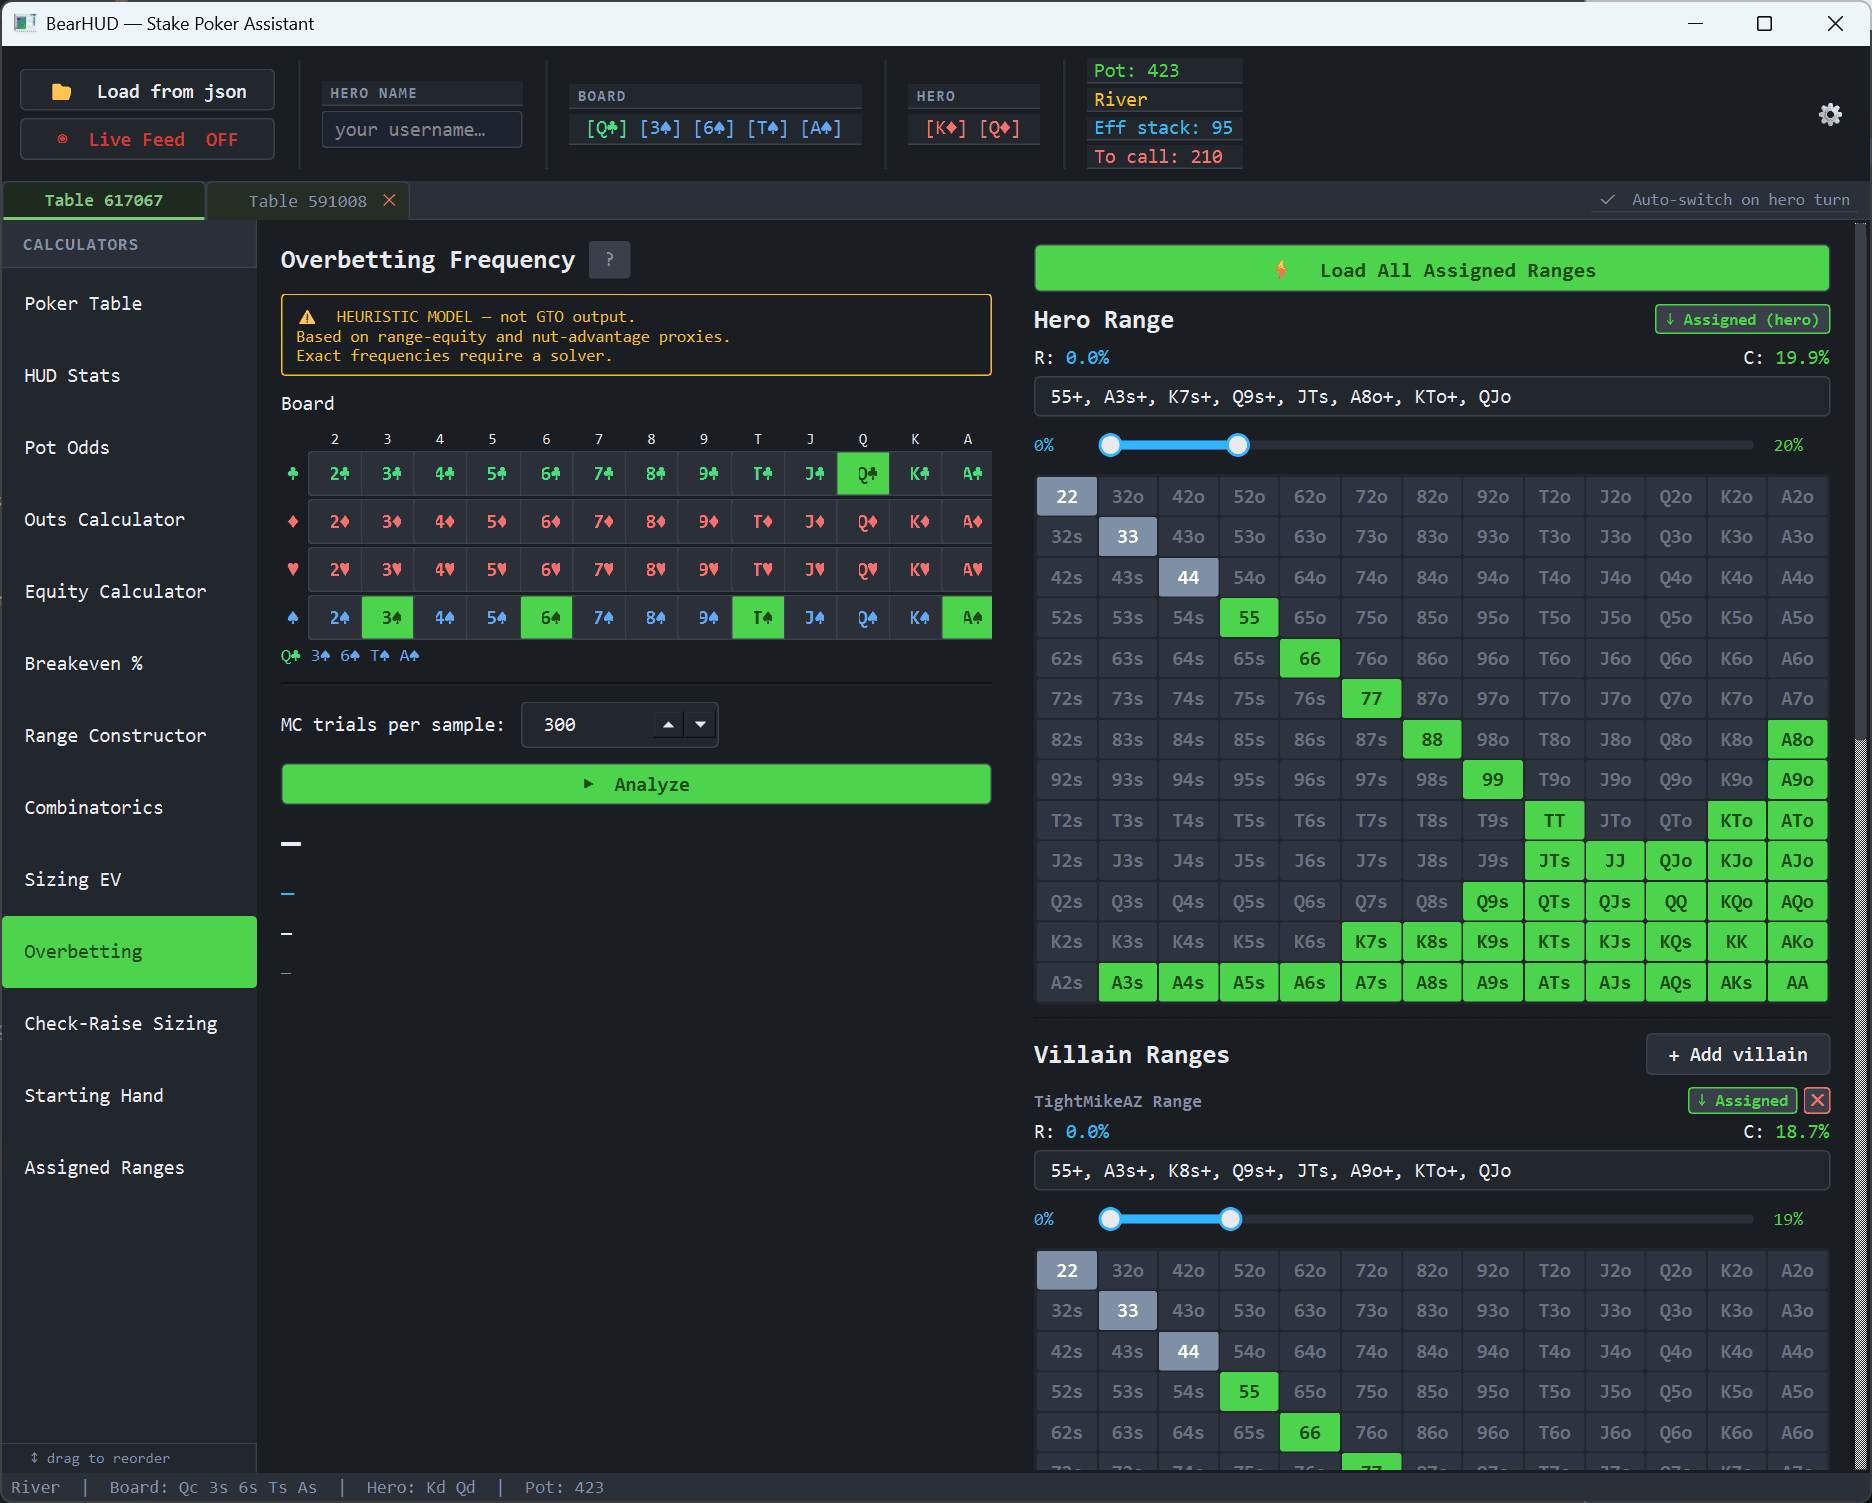Image resolution: width=1872 pixels, height=1503 pixels.
Task: Open Assigned Ranges in sidebar
Action: (x=130, y=1167)
